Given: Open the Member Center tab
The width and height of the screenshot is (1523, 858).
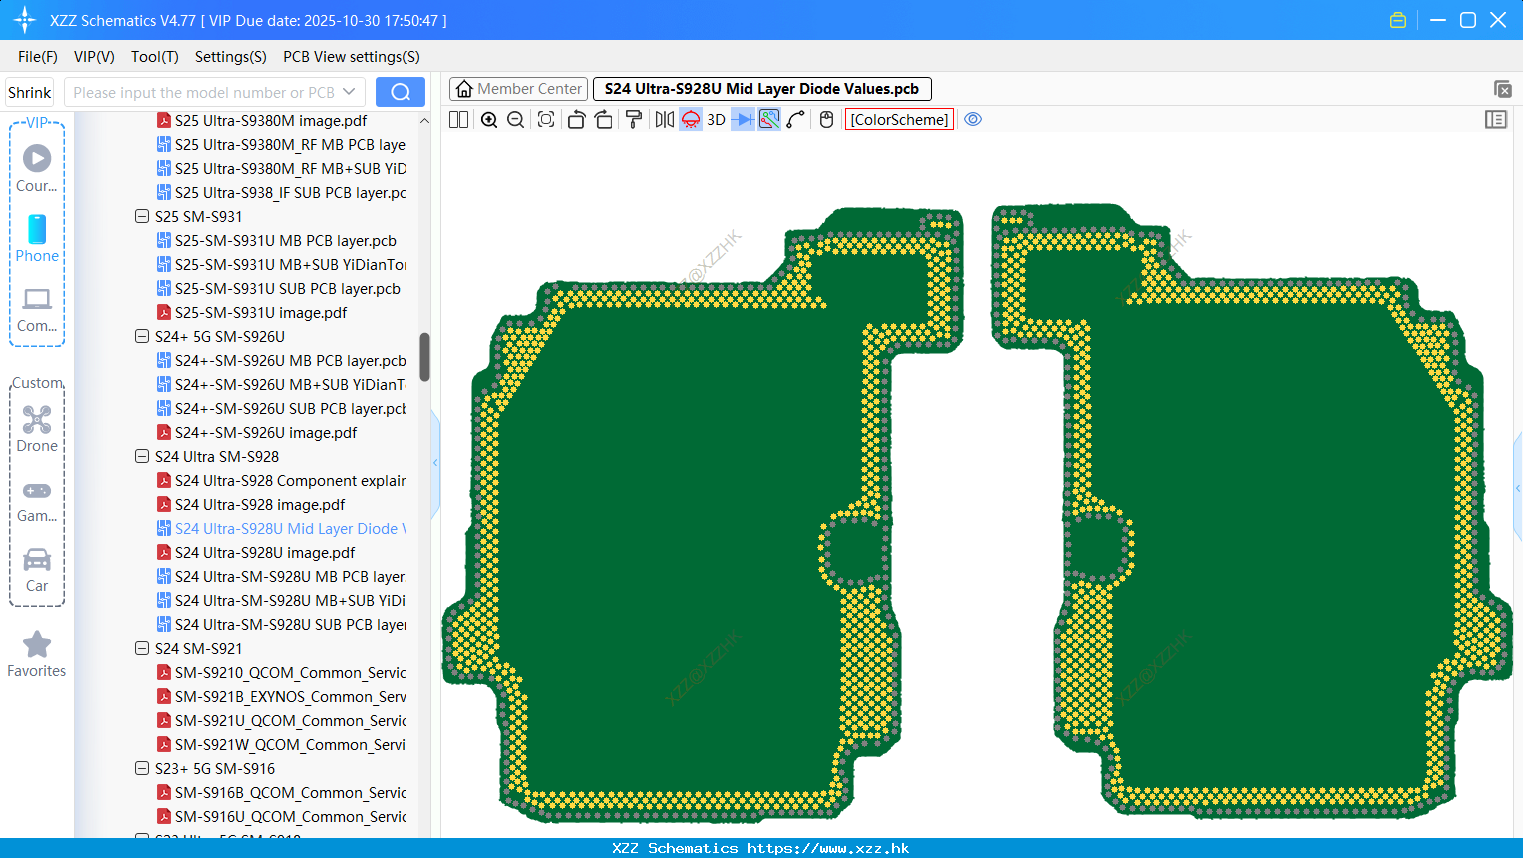Looking at the screenshot, I should [519, 89].
